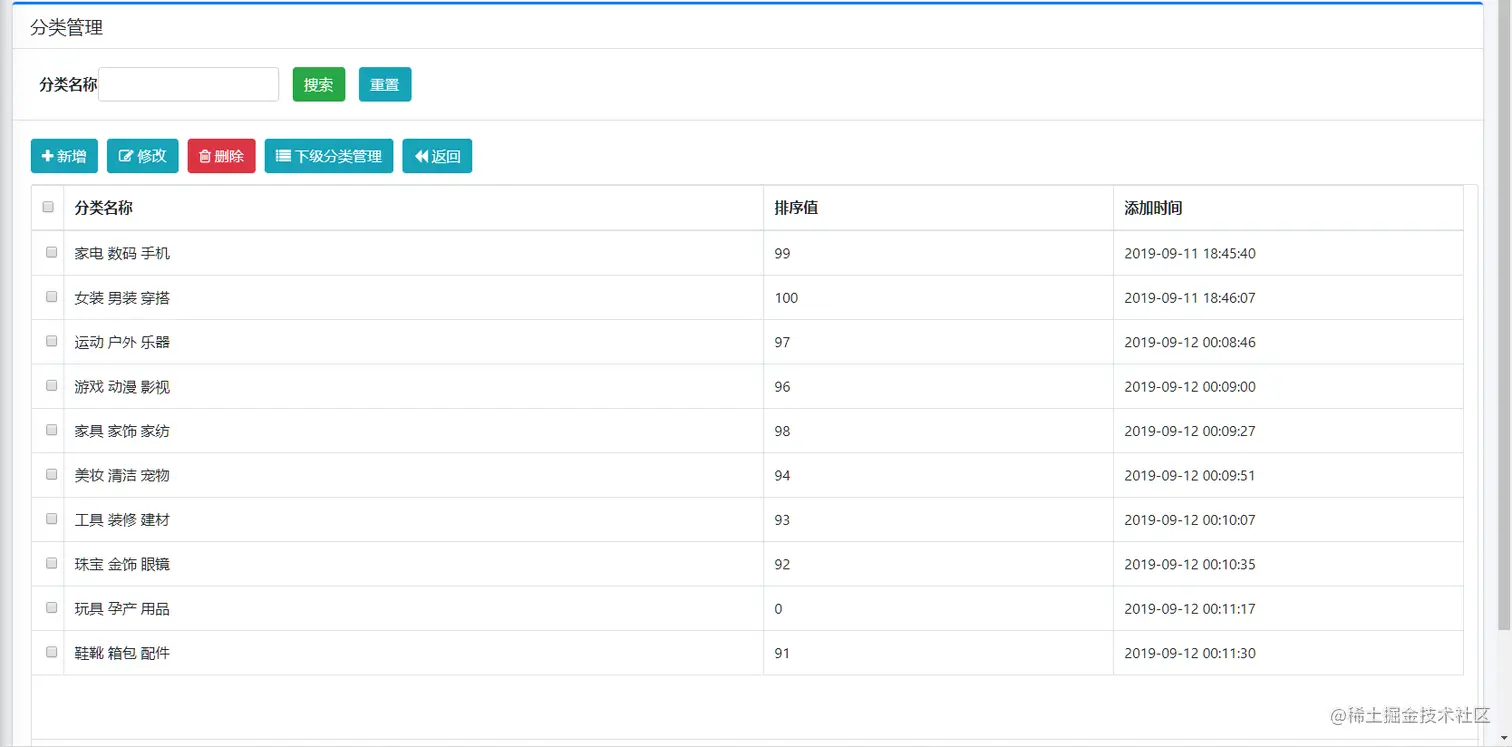Check the box for 玩具 孕产 用品
Image resolution: width=1512 pixels, height=747 pixels.
pos(52,607)
